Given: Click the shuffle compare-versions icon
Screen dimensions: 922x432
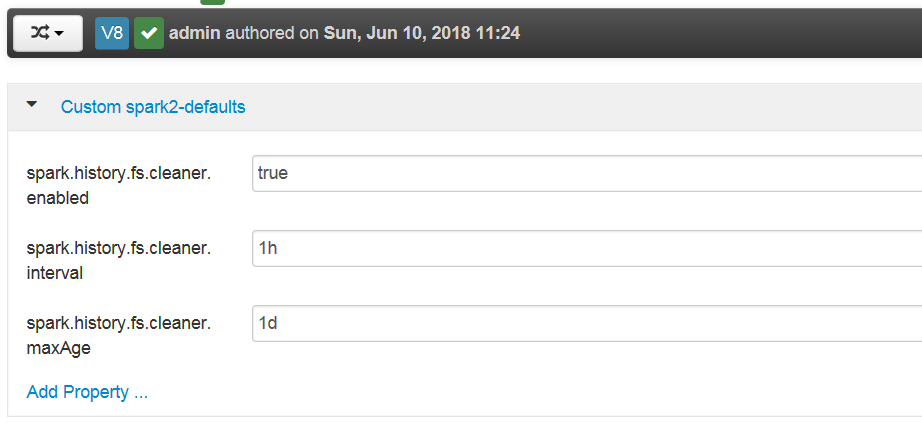Looking at the screenshot, I should 39,33.
